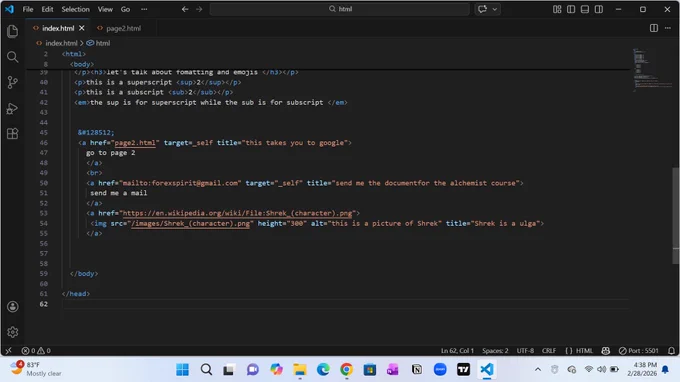
Task: Follow the Shrek Wikipedia URL link
Action: click(237, 213)
